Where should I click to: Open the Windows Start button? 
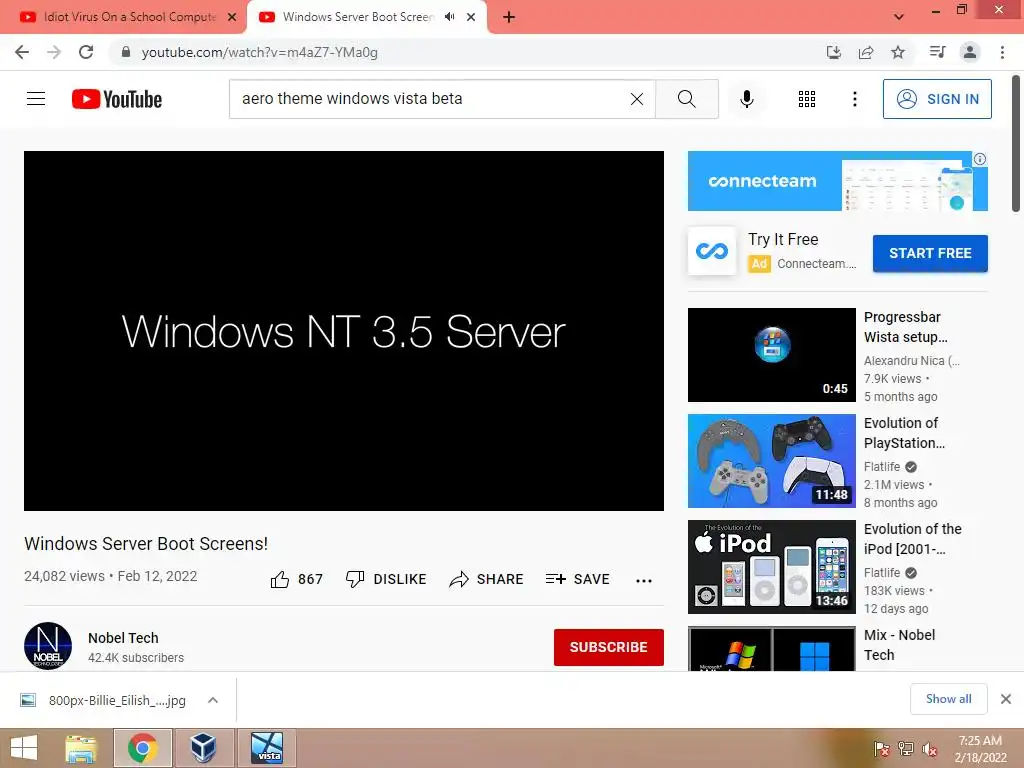click(x=24, y=748)
